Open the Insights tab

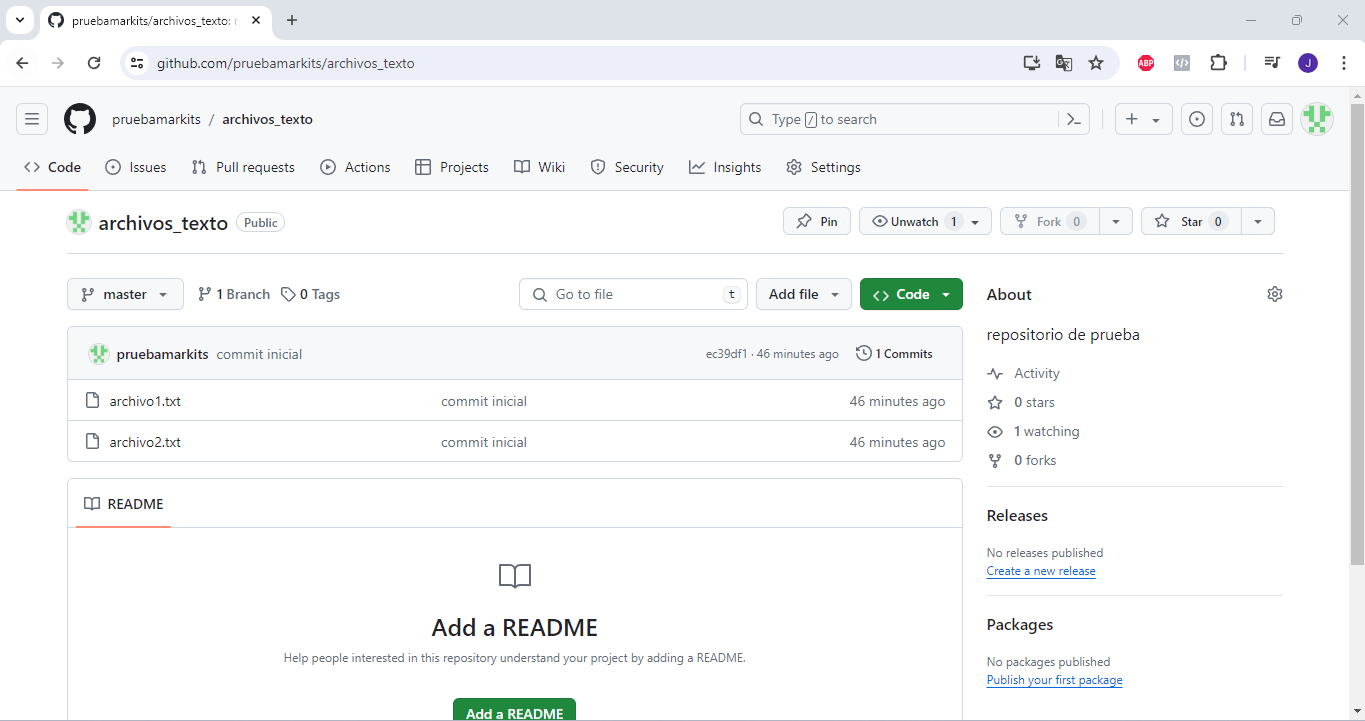(725, 167)
